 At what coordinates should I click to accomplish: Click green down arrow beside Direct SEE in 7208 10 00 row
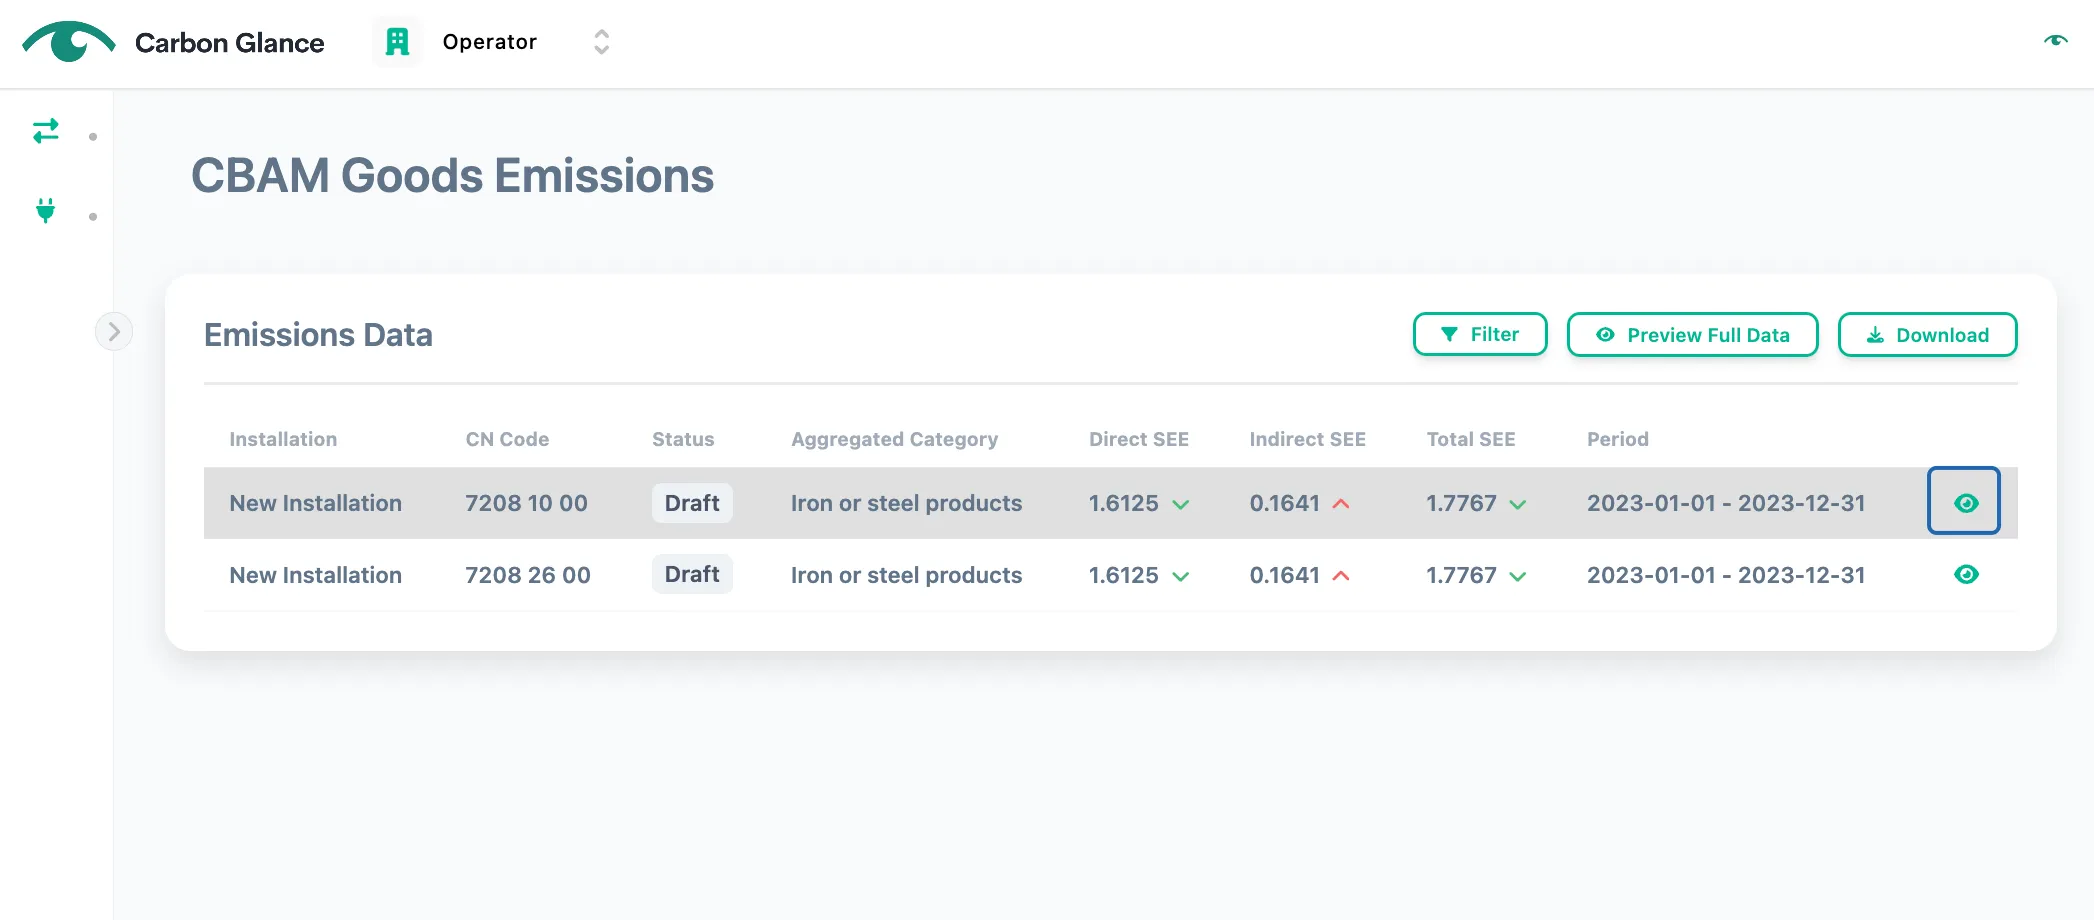(1180, 505)
